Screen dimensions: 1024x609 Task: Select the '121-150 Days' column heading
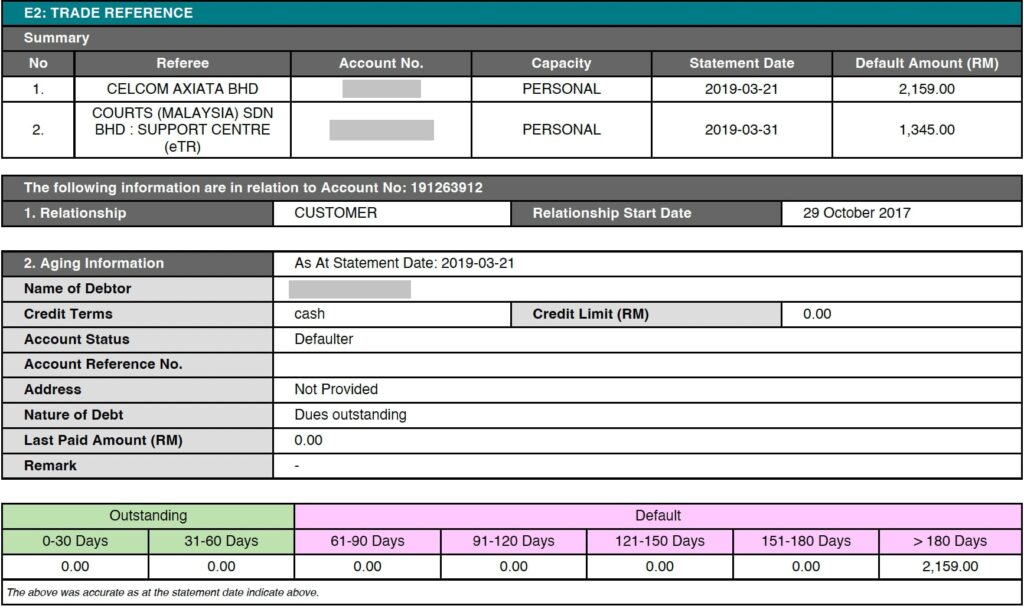point(660,541)
